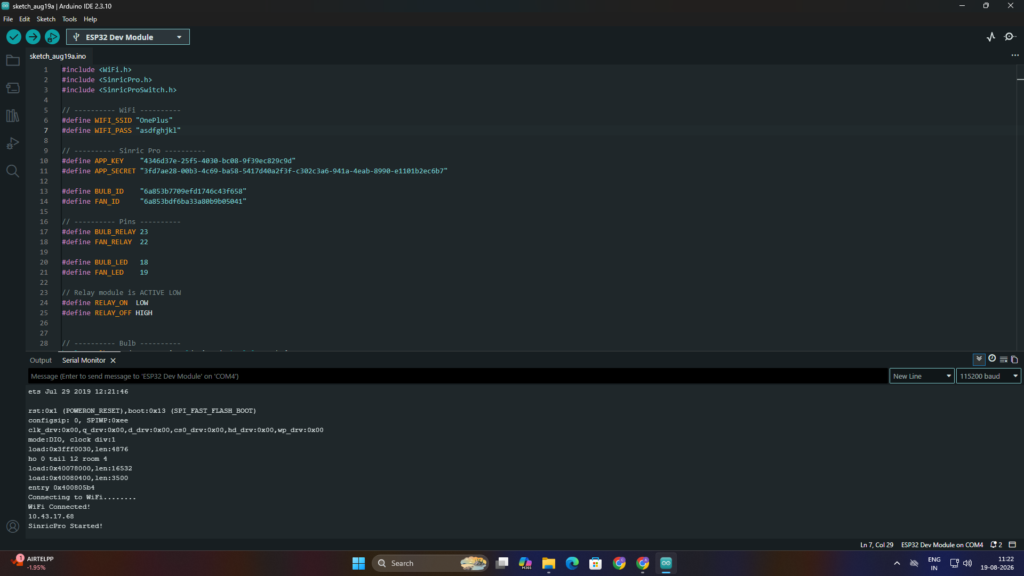Click the WIFI_PASS define on line 7
Image resolution: width=1024 pixels, height=576 pixels.
tap(121, 131)
